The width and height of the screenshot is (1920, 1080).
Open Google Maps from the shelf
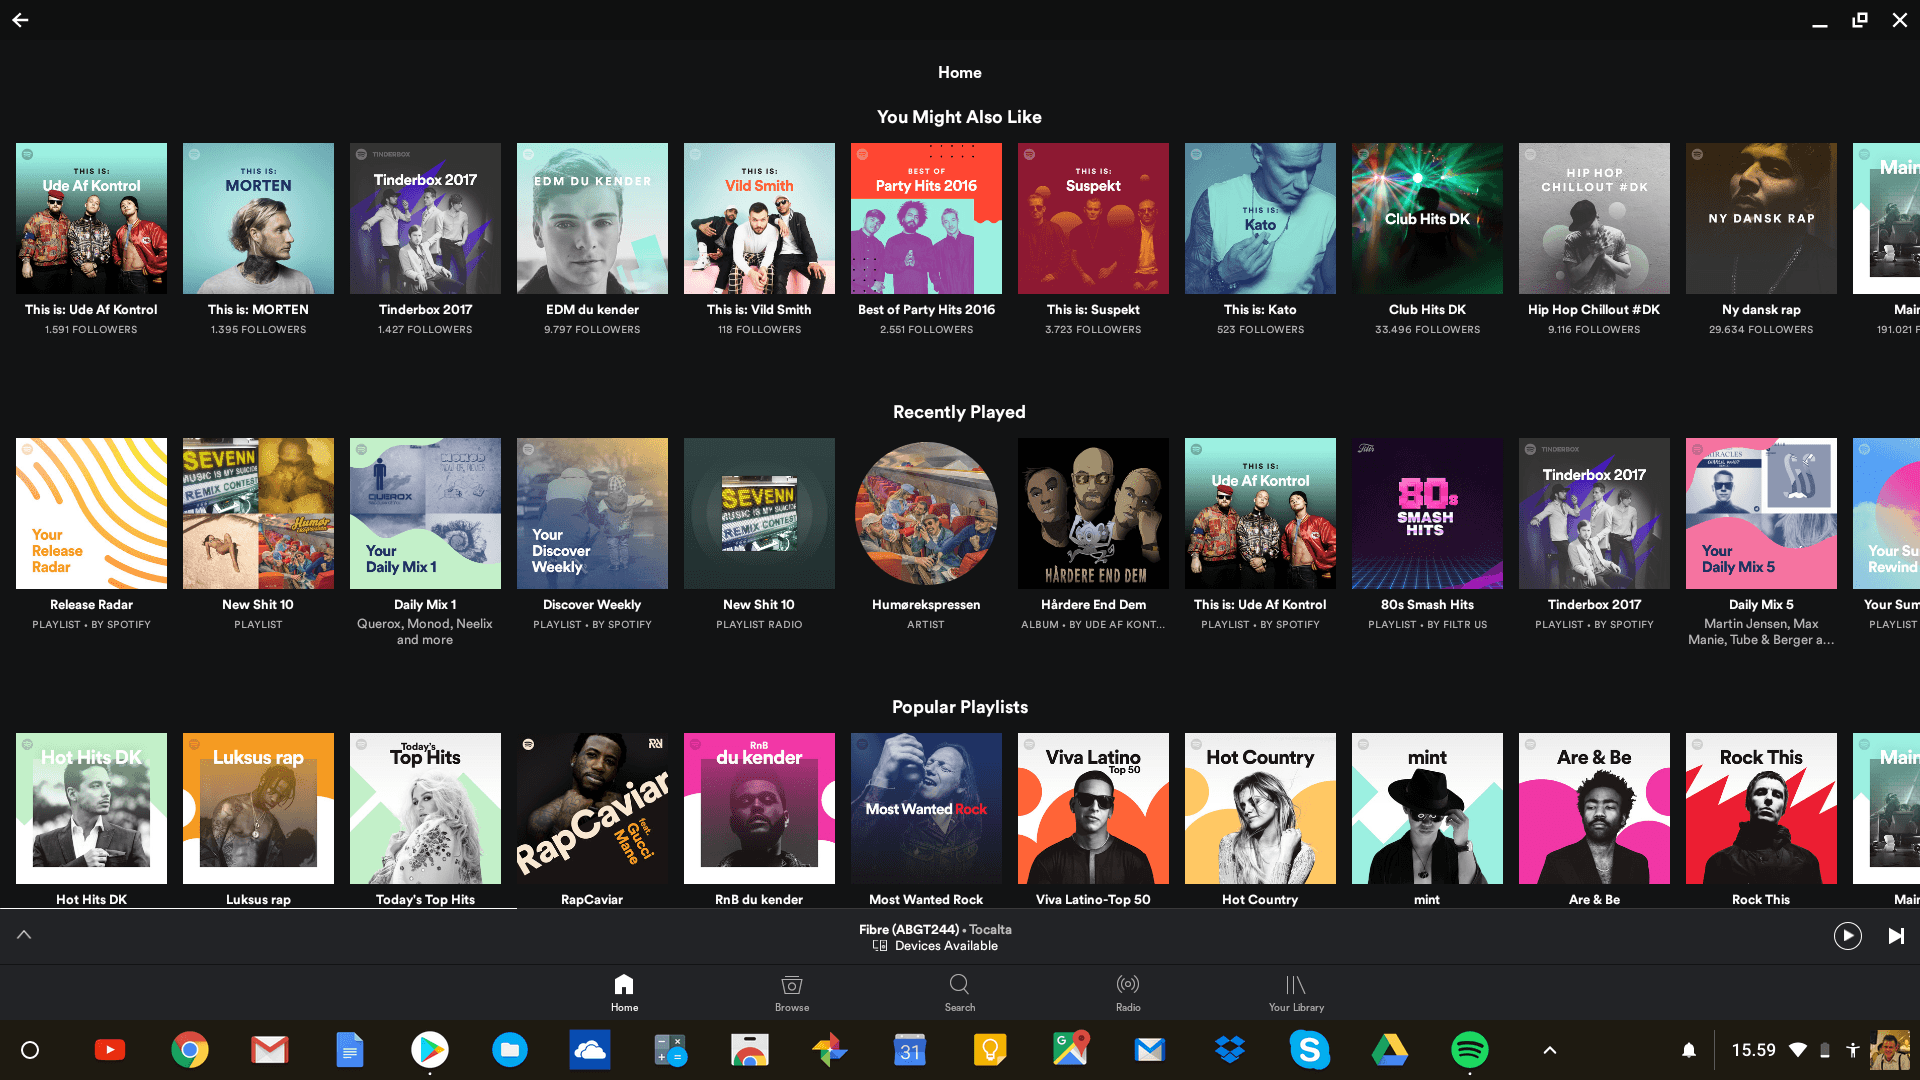tap(1070, 1050)
